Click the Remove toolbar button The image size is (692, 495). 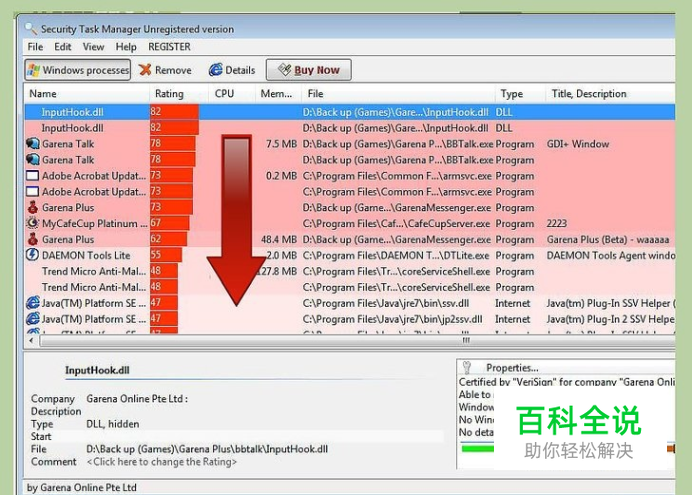165,70
